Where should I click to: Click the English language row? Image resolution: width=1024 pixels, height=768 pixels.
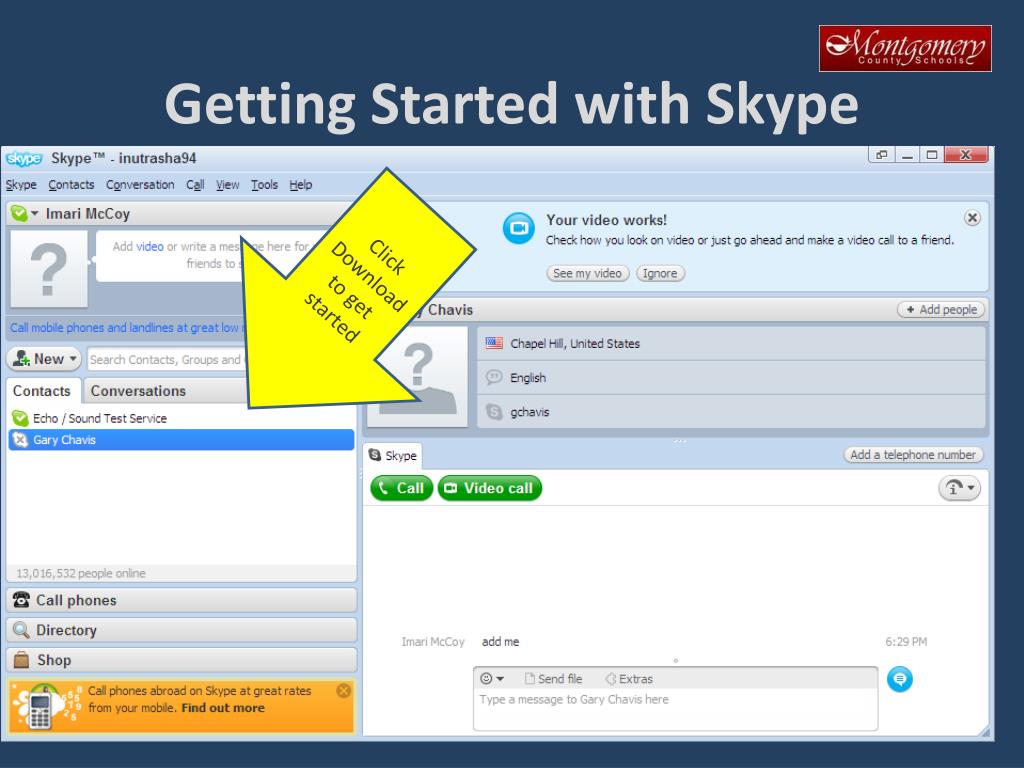pyautogui.click(x=731, y=377)
